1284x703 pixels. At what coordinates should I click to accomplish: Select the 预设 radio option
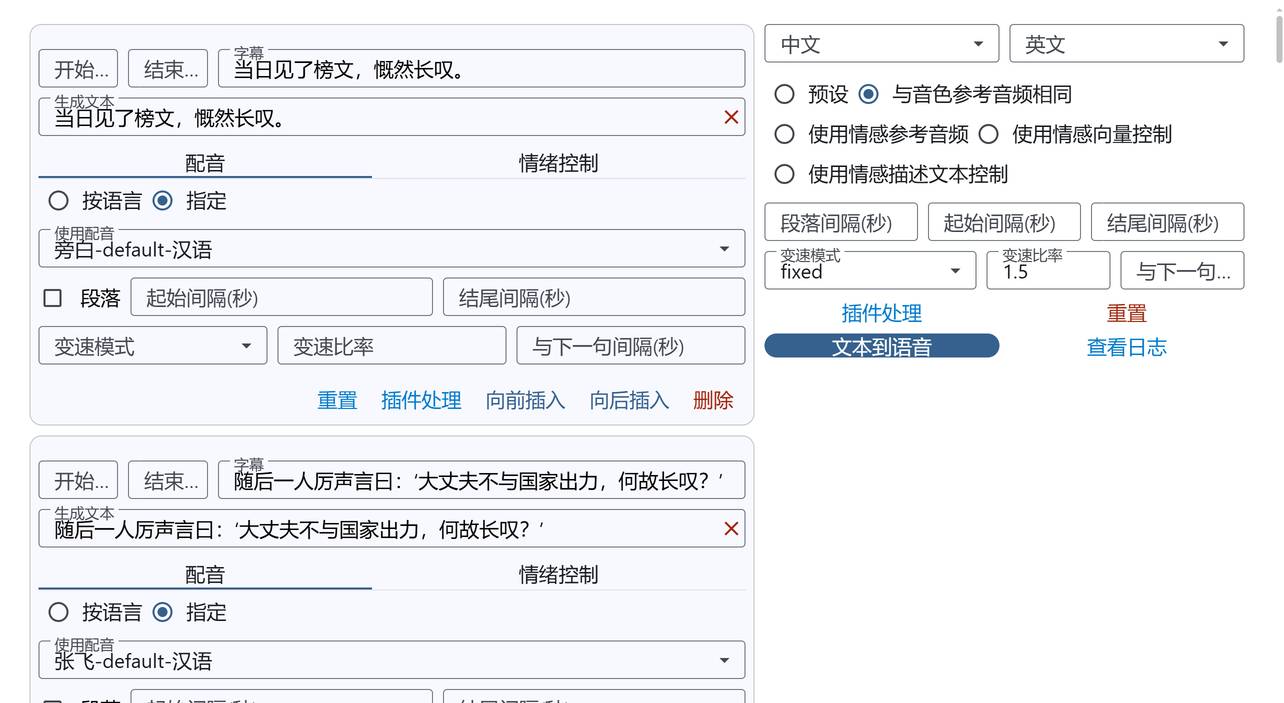(x=785, y=94)
